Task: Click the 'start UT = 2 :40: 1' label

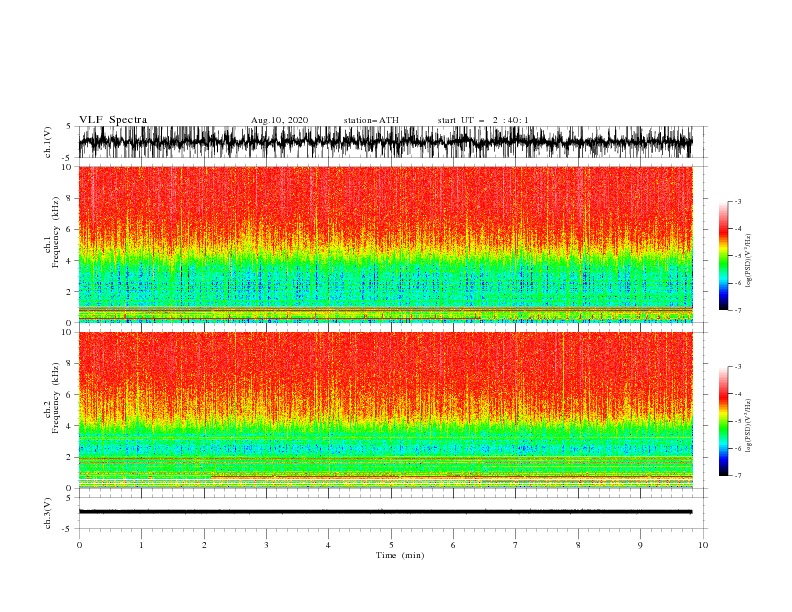Action: tap(483, 120)
